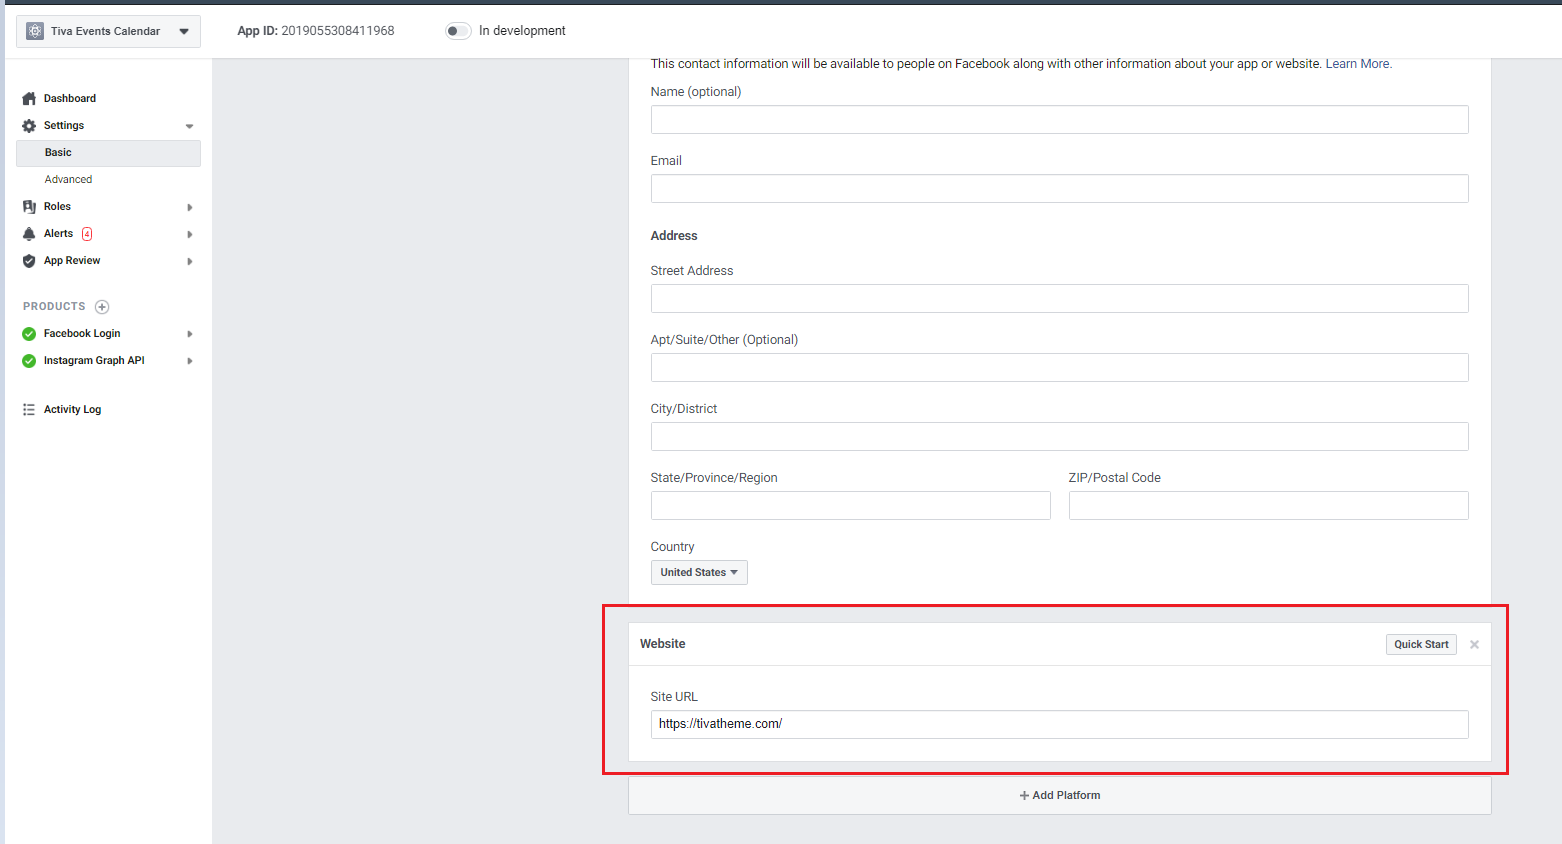Collapse the Settings section arrow
1562x844 pixels.
coord(189,126)
